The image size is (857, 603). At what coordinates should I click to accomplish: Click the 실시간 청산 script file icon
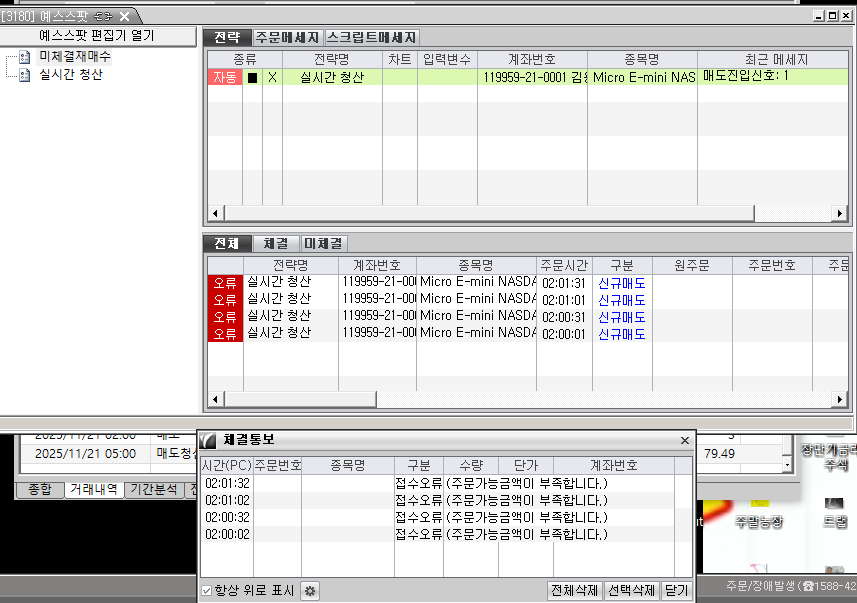25,75
